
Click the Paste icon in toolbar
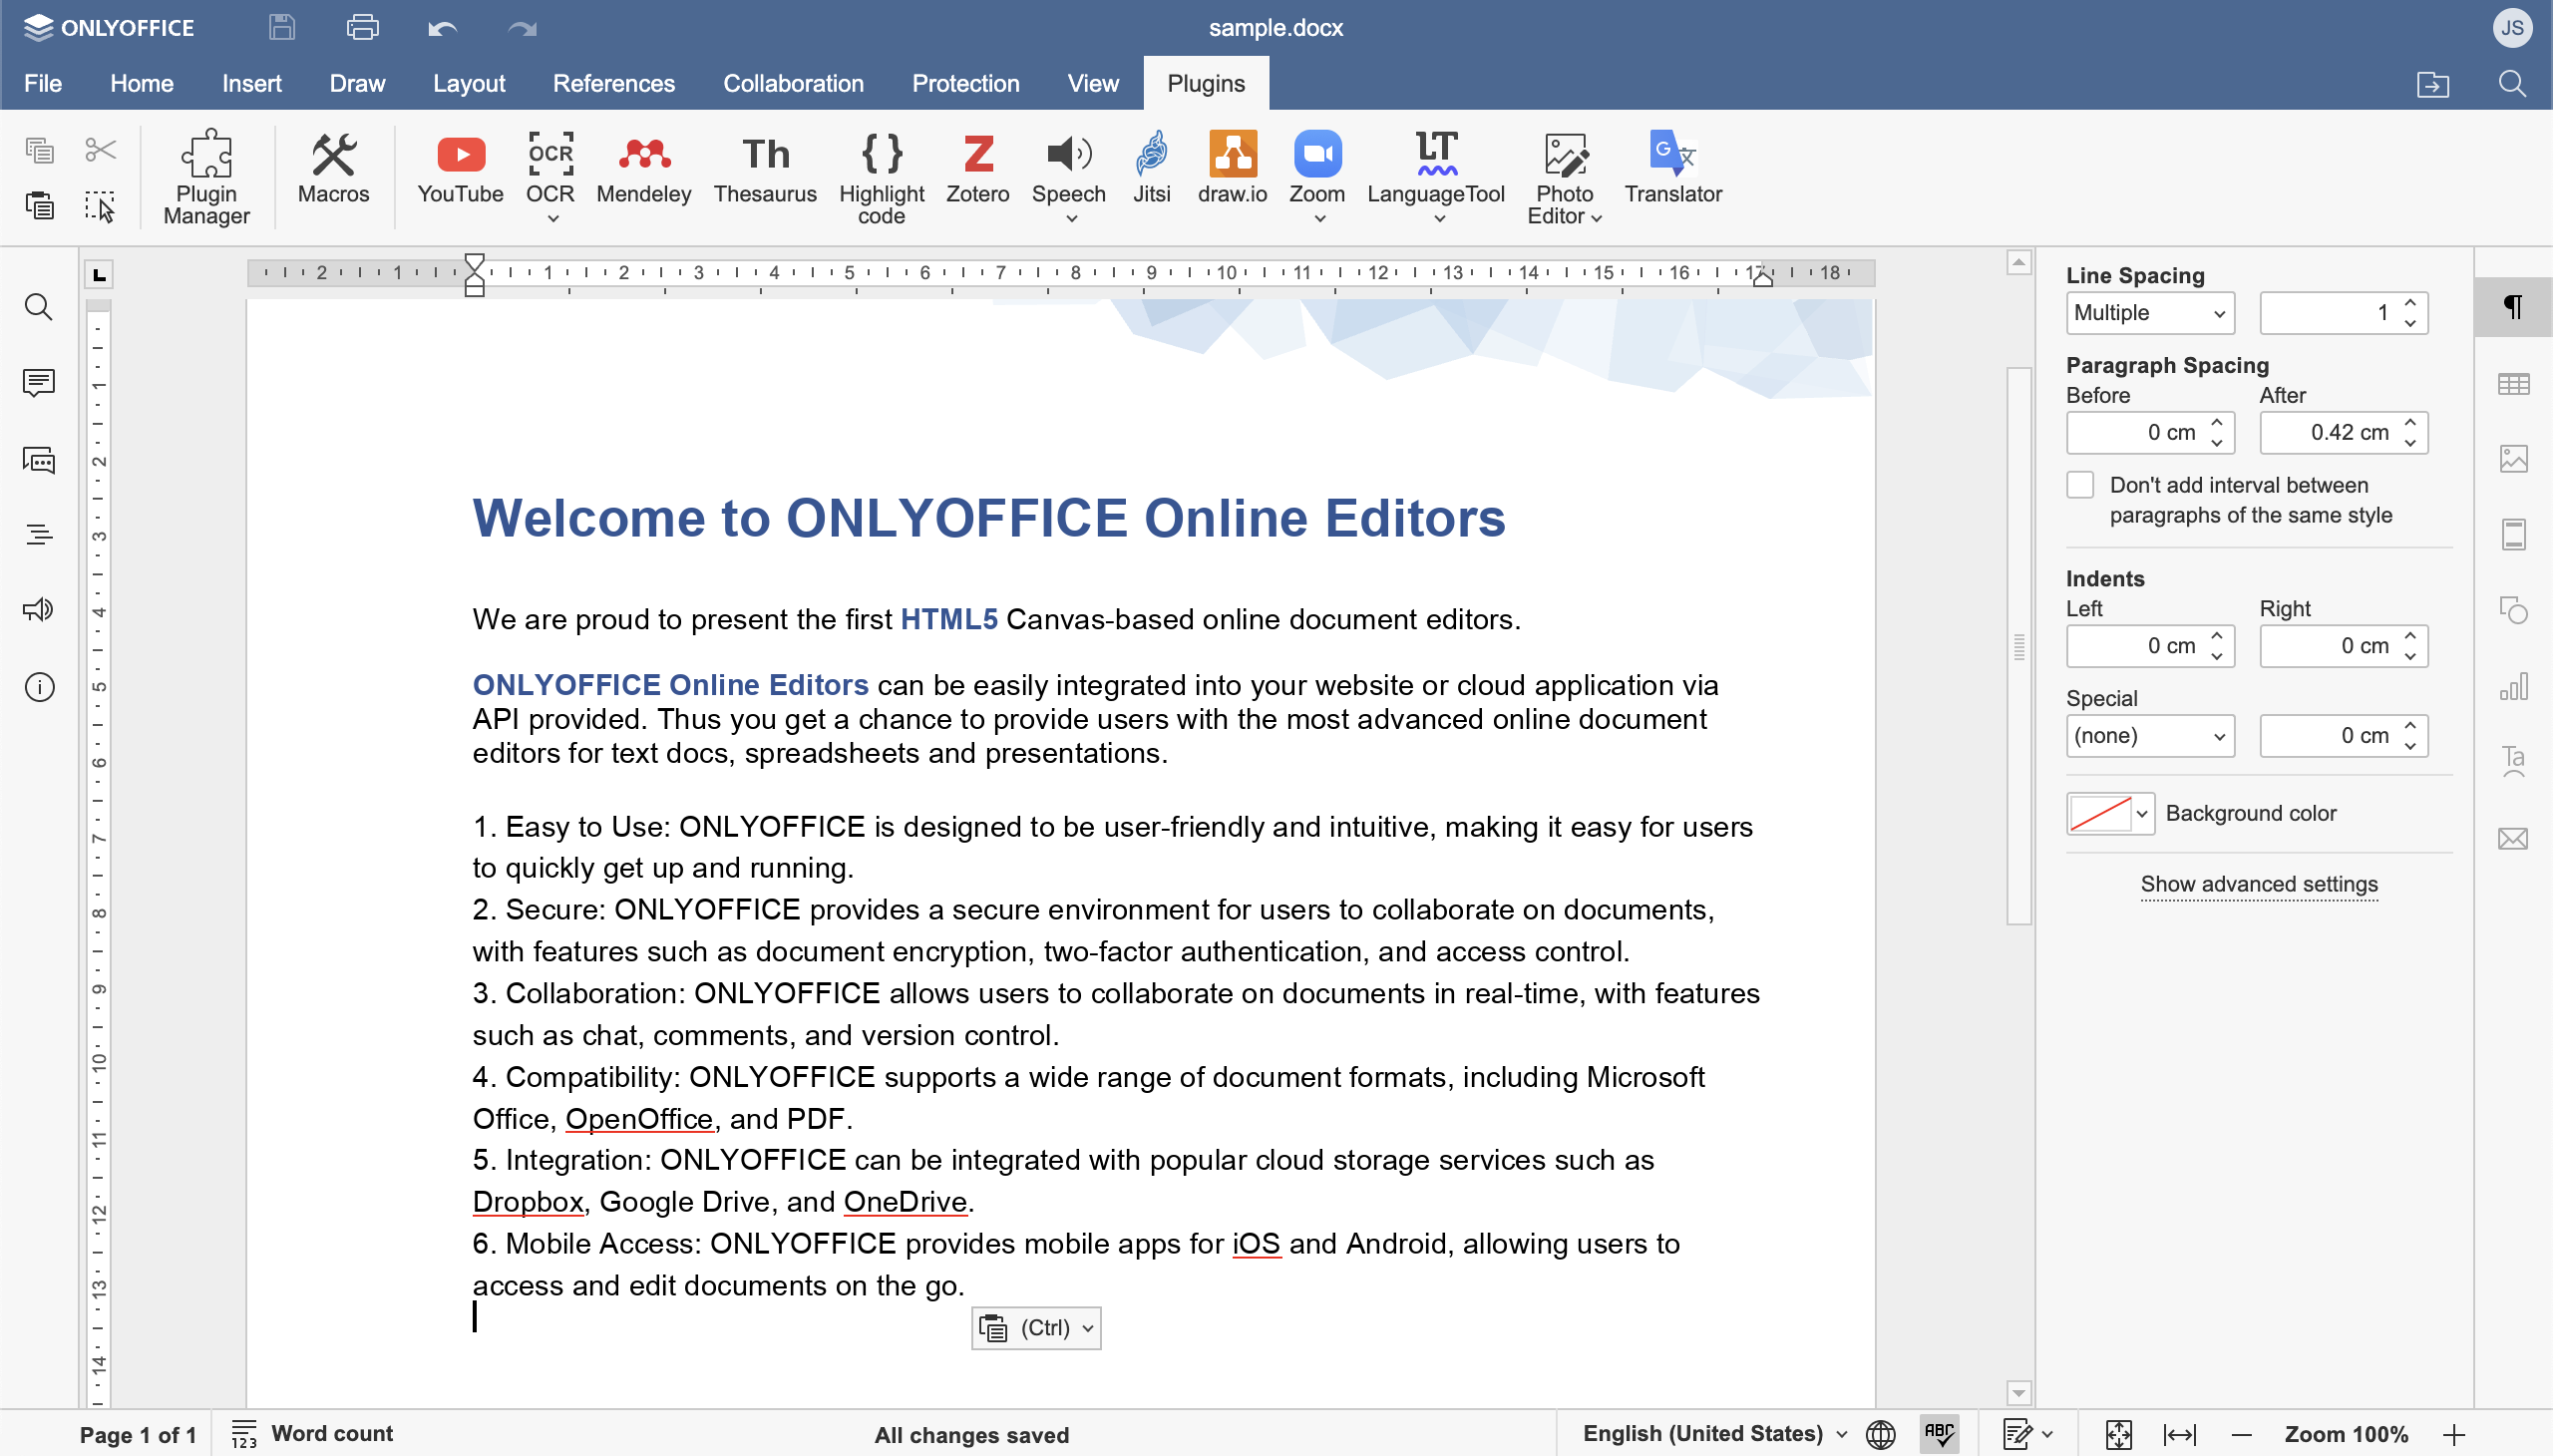tap(39, 206)
